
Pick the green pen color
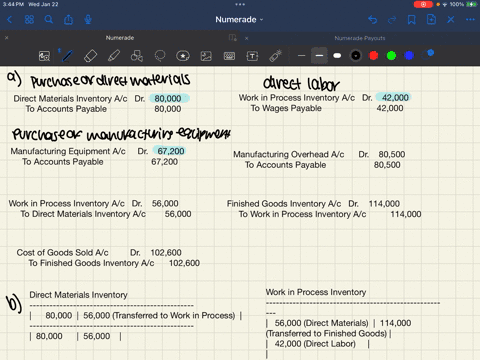click(391, 56)
